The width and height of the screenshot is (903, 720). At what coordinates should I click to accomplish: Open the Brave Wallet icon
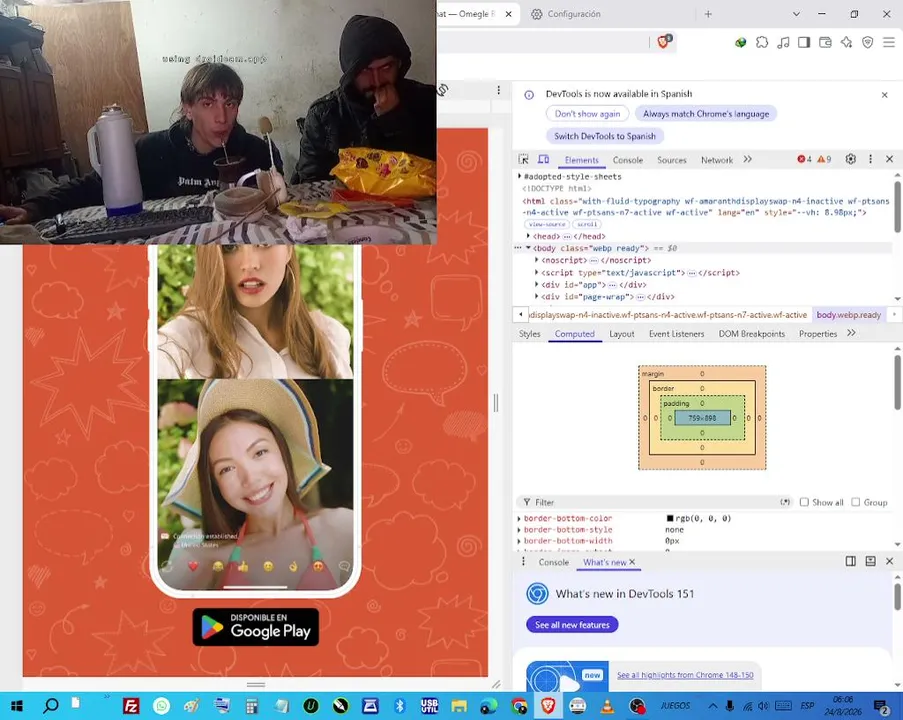825,42
